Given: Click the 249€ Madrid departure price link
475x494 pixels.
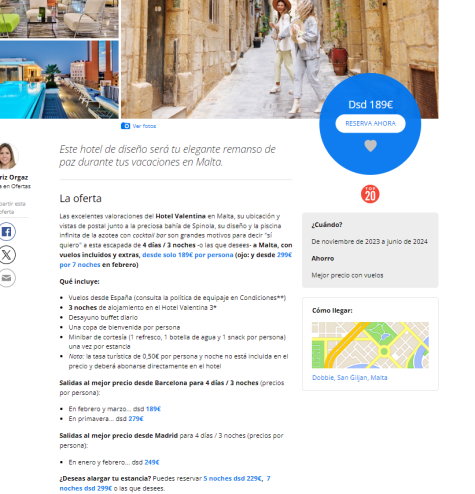Looking at the screenshot, I should 152,463.
